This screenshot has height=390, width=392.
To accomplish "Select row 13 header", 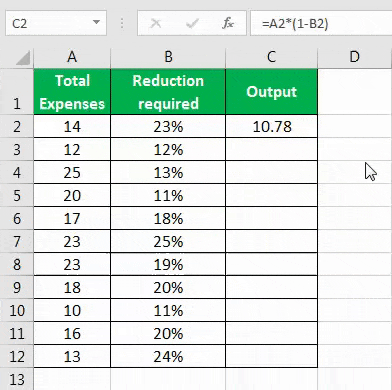I will 17,379.
